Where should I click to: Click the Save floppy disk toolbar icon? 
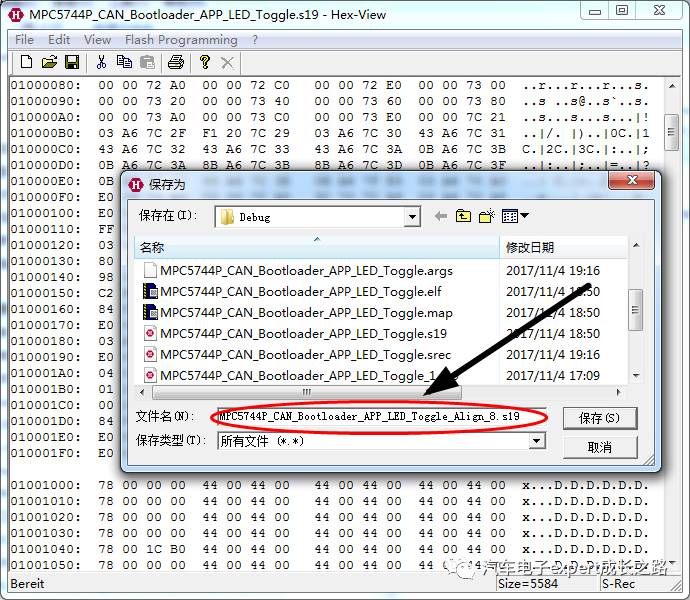coord(72,62)
